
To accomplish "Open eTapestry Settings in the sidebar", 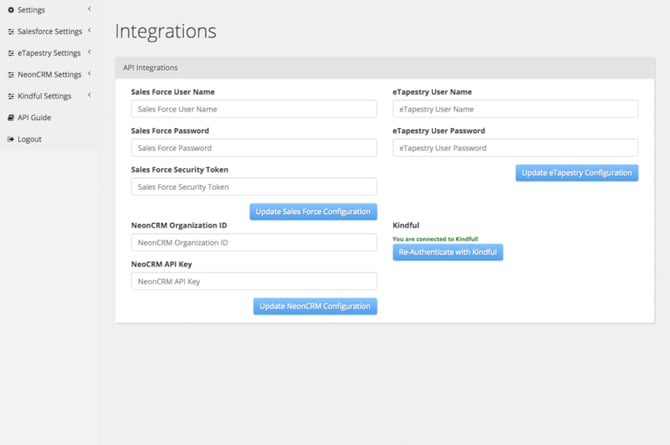I will pos(49,53).
